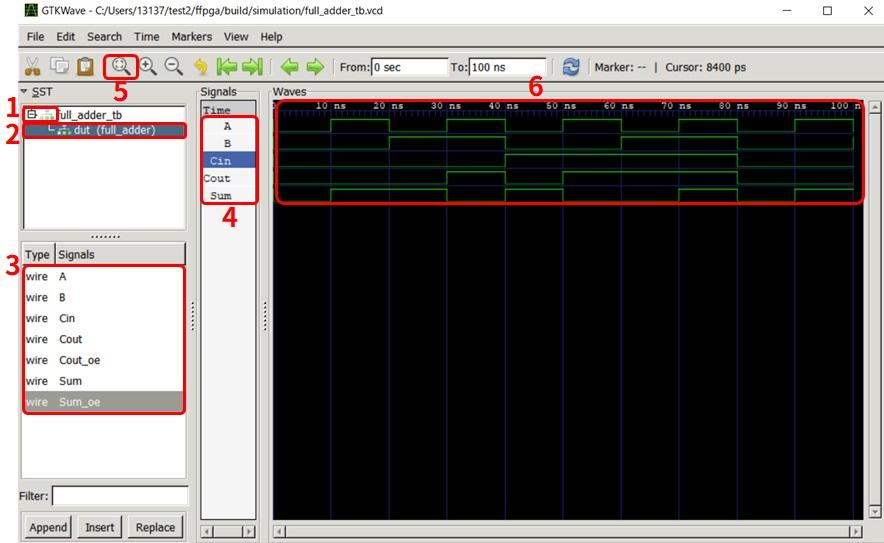Select signal Sum in the Signals pane
884x543 pixels.
click(228, 196)
